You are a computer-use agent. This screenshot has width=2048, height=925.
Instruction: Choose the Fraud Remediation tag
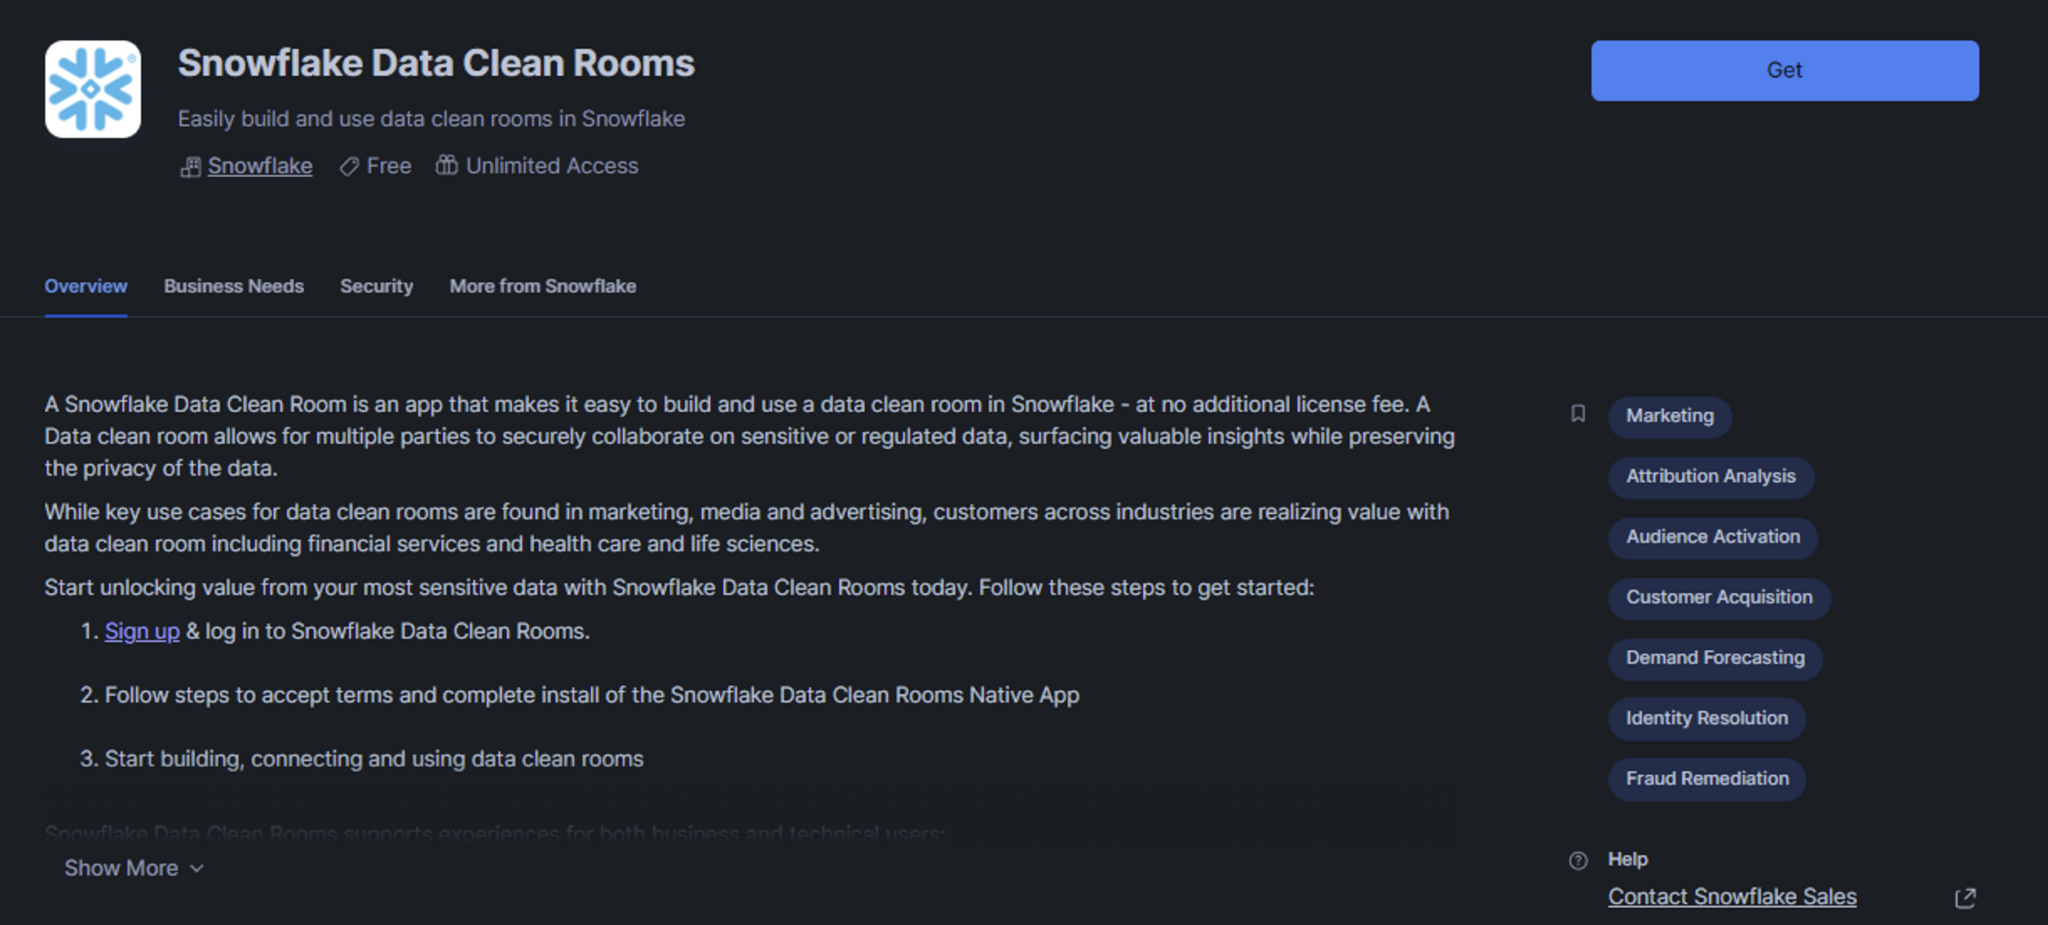[x=1707, y=779]
